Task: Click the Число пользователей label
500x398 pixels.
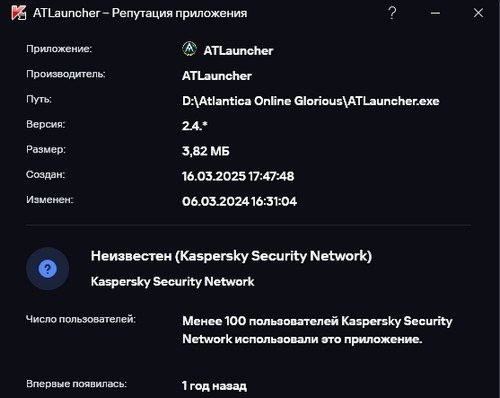Action: coord(81,319)
